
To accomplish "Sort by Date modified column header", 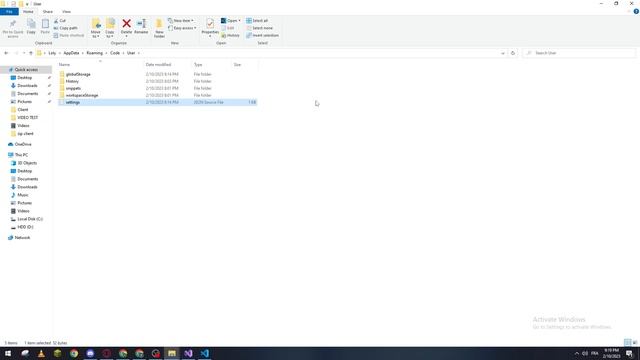I will point(167,64).
